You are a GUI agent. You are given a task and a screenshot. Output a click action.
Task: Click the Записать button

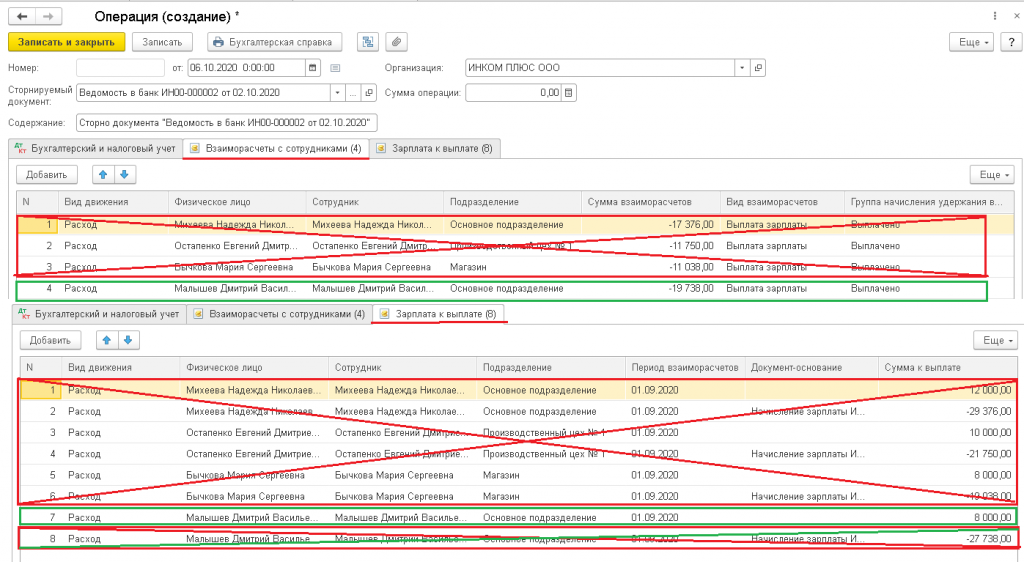162,42
